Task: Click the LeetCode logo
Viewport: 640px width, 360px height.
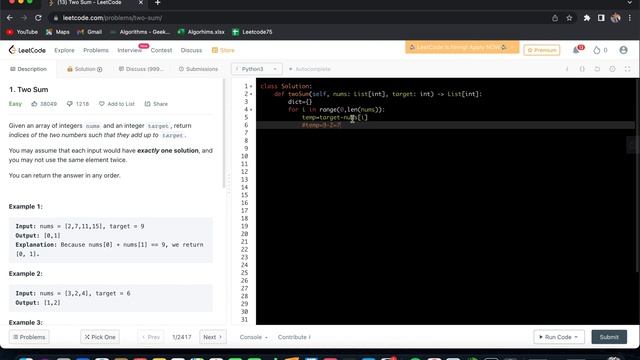Action: pos(27,50)
